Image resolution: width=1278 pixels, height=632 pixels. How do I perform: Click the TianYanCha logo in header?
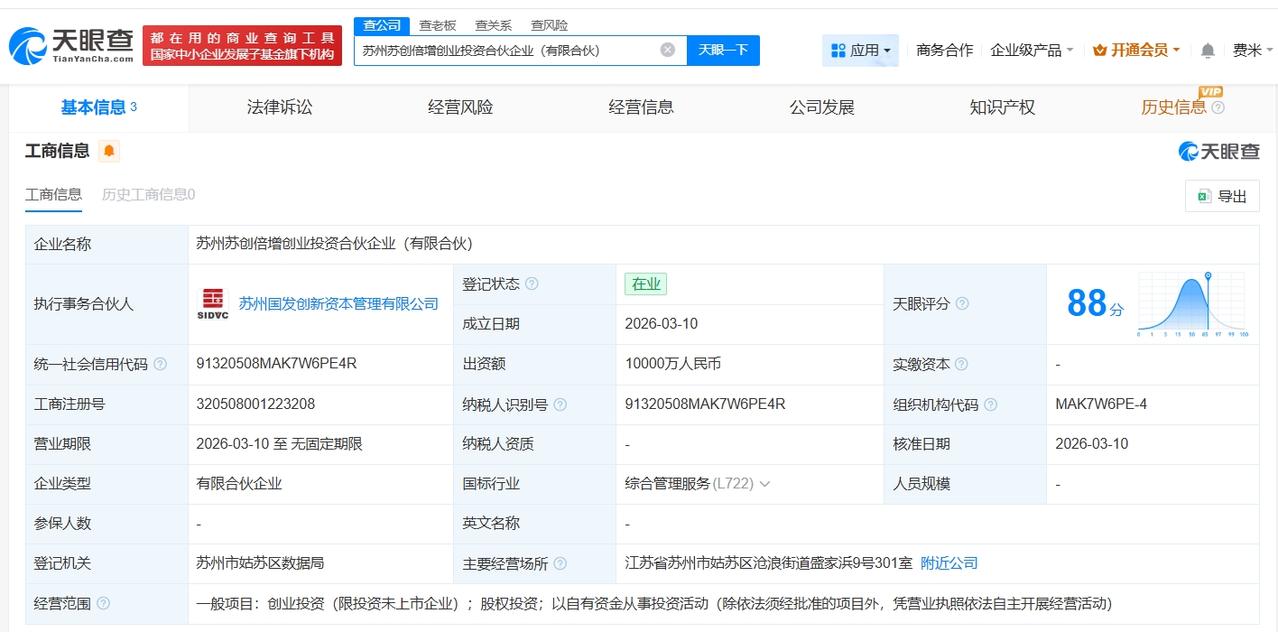72,46
